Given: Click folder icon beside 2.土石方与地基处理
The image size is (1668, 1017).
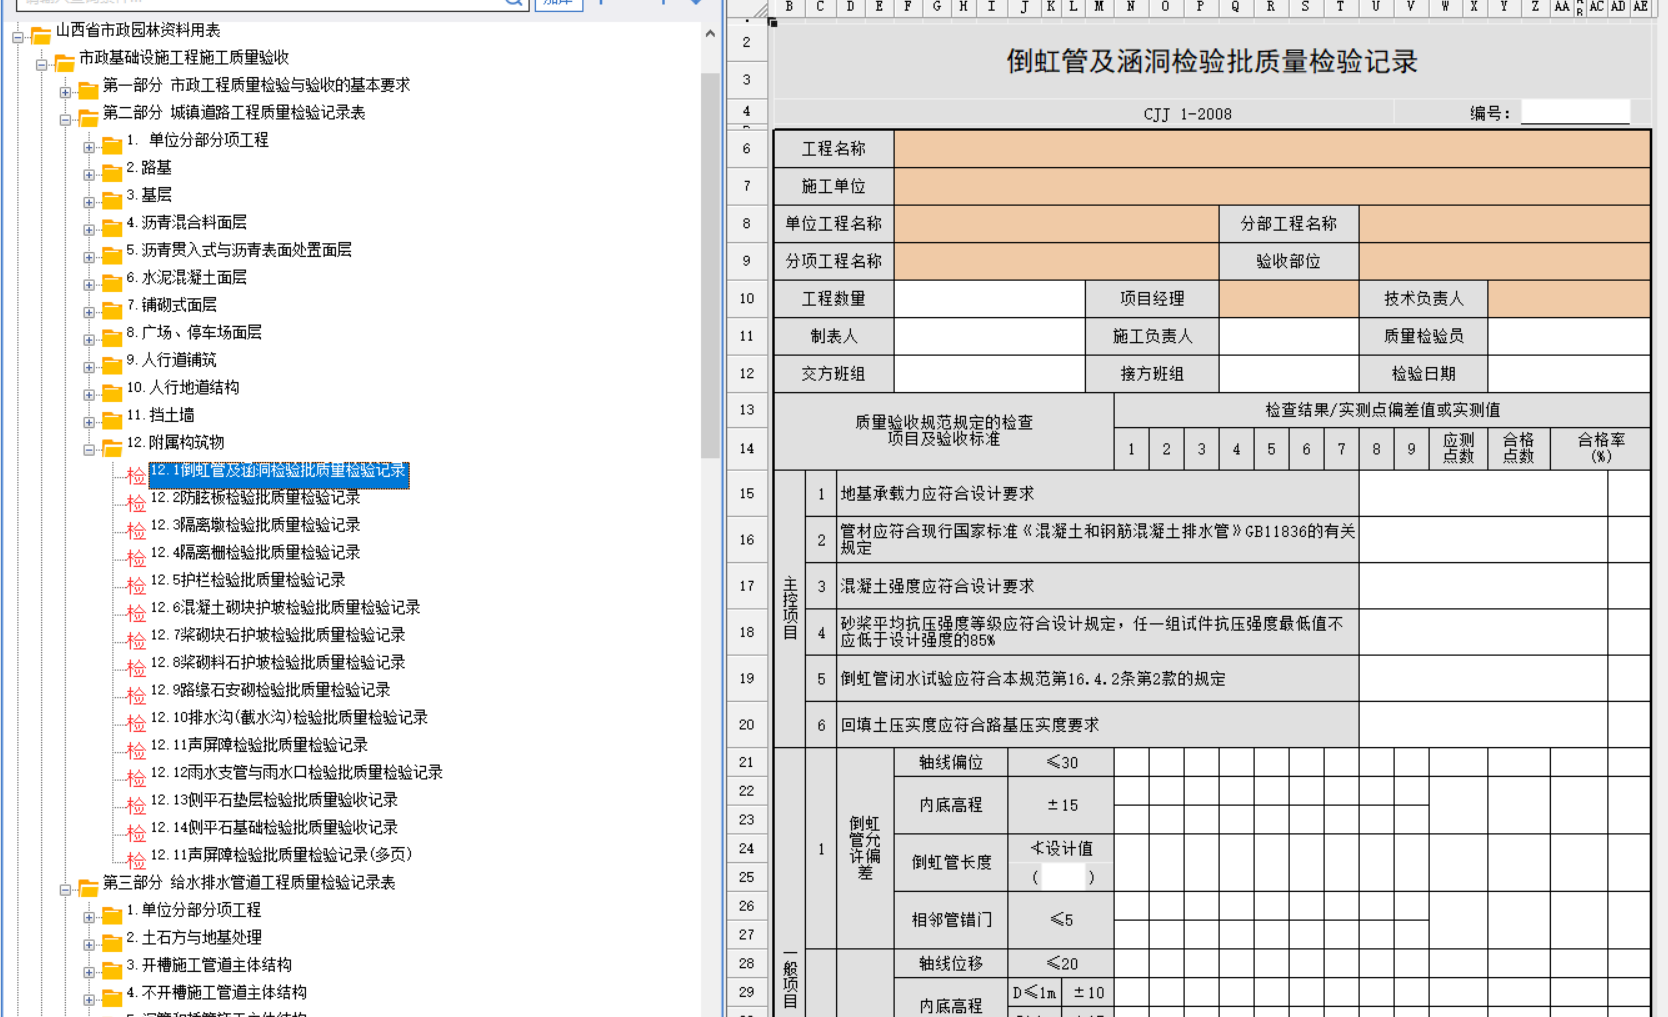Looking at the screenshot, I should (x=112, y=941).
